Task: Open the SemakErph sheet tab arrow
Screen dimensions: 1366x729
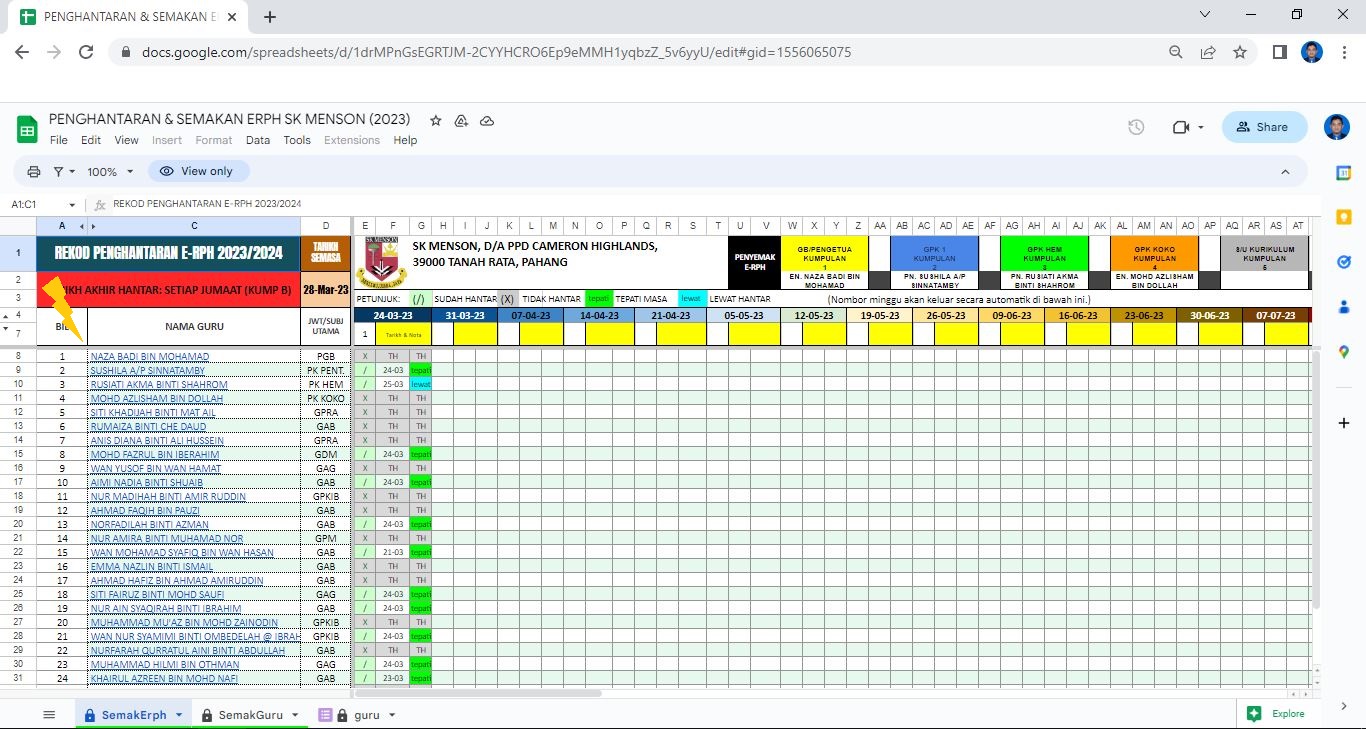Action: click(179, 715)
